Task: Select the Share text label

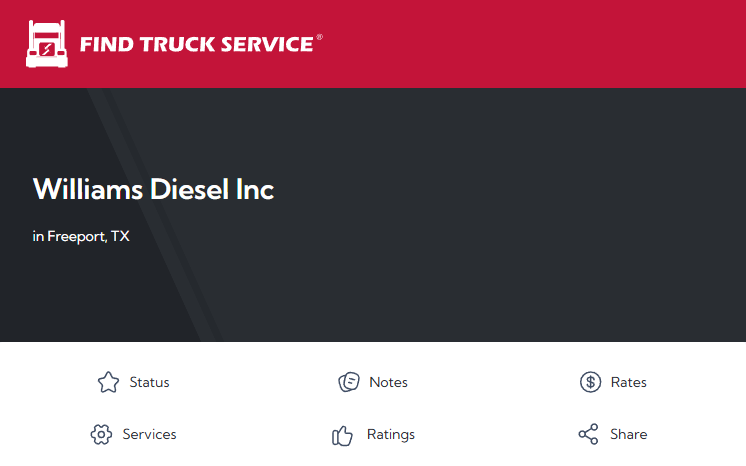Action: point(628,435)
